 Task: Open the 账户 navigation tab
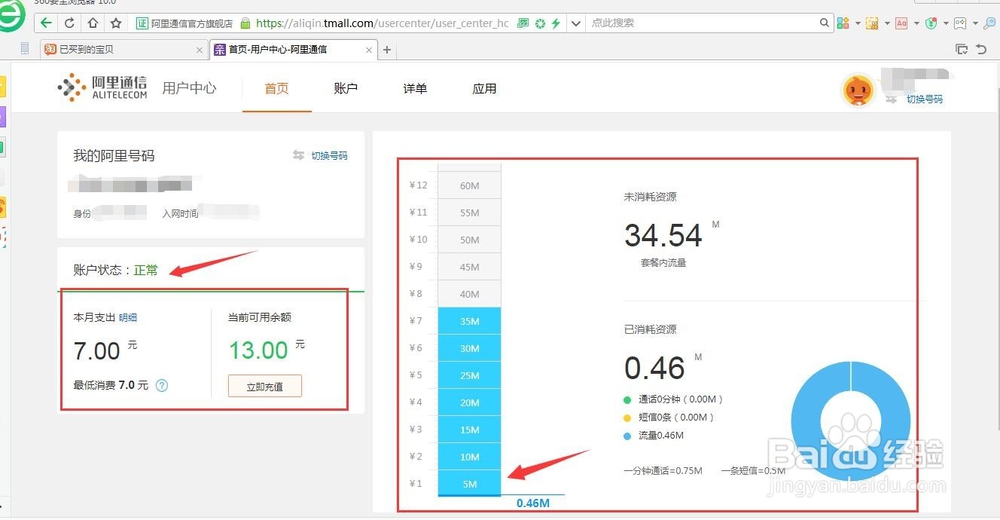(346, 89)
